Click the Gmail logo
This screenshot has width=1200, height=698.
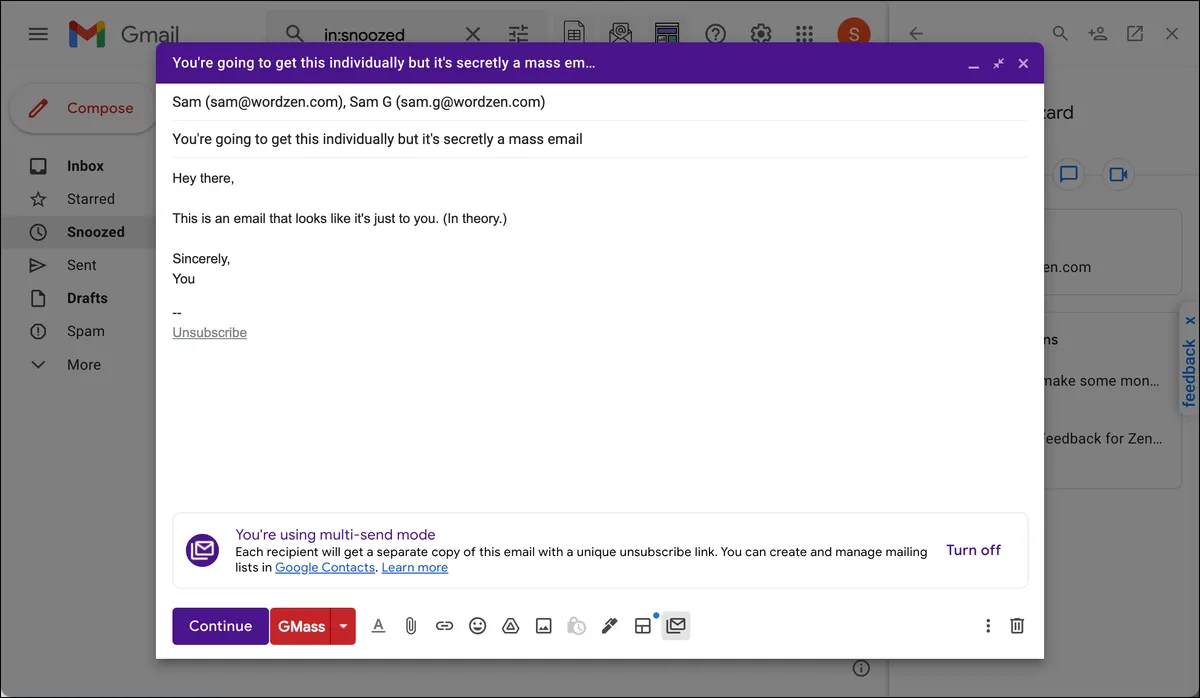(x=123, y=34)
